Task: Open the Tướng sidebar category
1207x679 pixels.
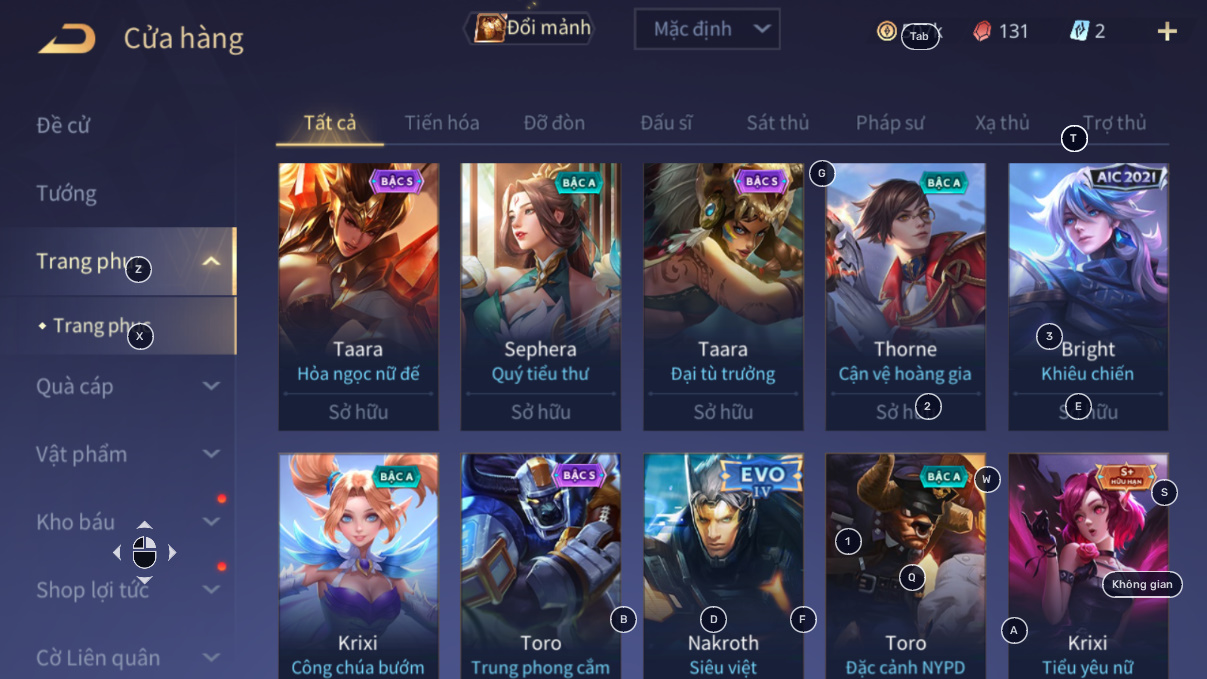Action: point(66,193)
